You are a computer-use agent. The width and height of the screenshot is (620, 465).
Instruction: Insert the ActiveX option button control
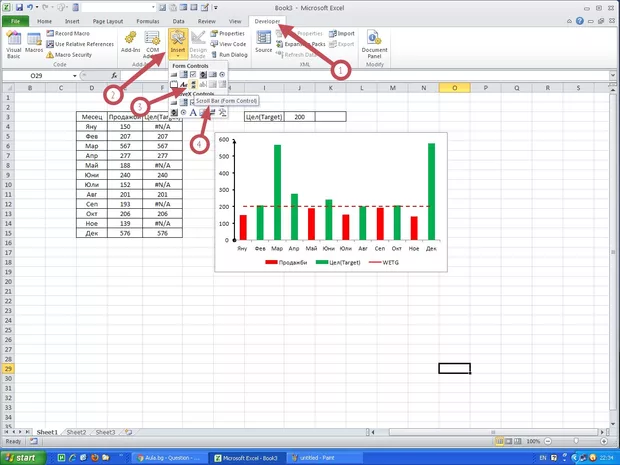[x=183, y=113]
